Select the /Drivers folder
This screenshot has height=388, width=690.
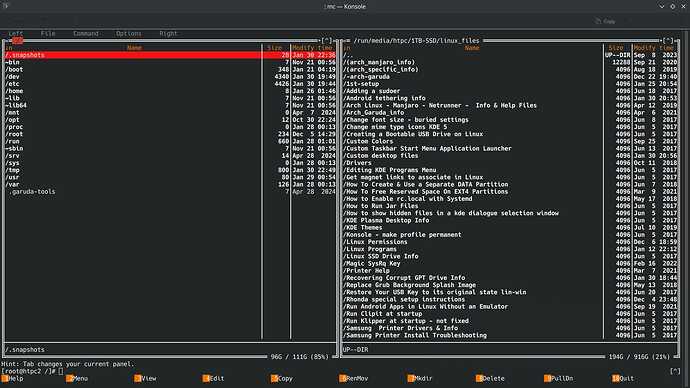pos(510,163)
